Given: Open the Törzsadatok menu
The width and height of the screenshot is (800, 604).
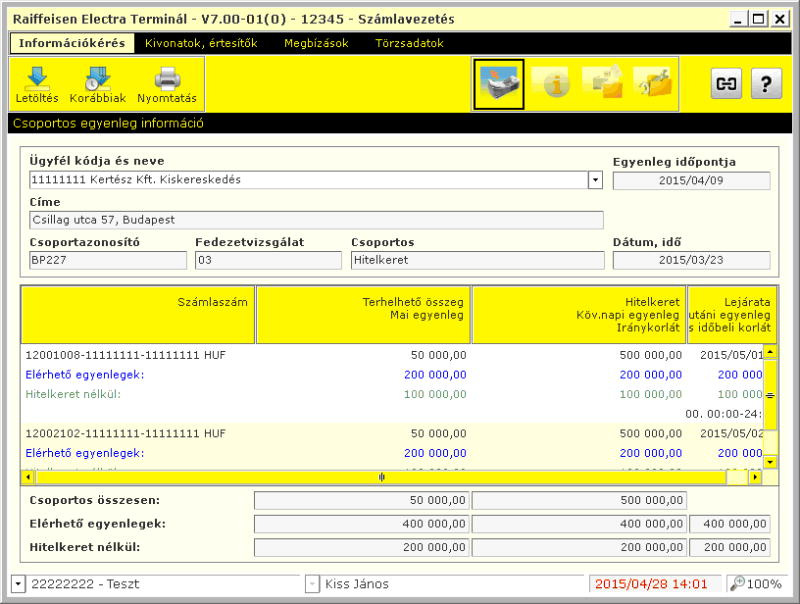Looking at the screenshot, I should [x=409, y=43].
